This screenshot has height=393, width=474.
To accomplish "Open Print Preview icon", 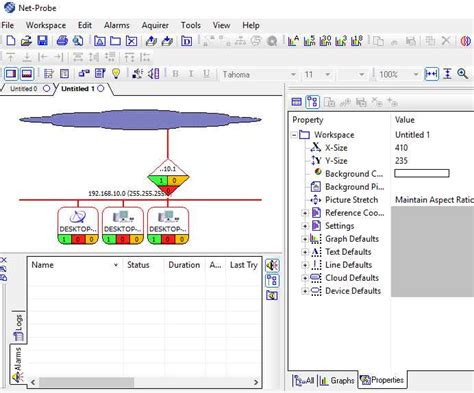I will (x=78, y=41).
